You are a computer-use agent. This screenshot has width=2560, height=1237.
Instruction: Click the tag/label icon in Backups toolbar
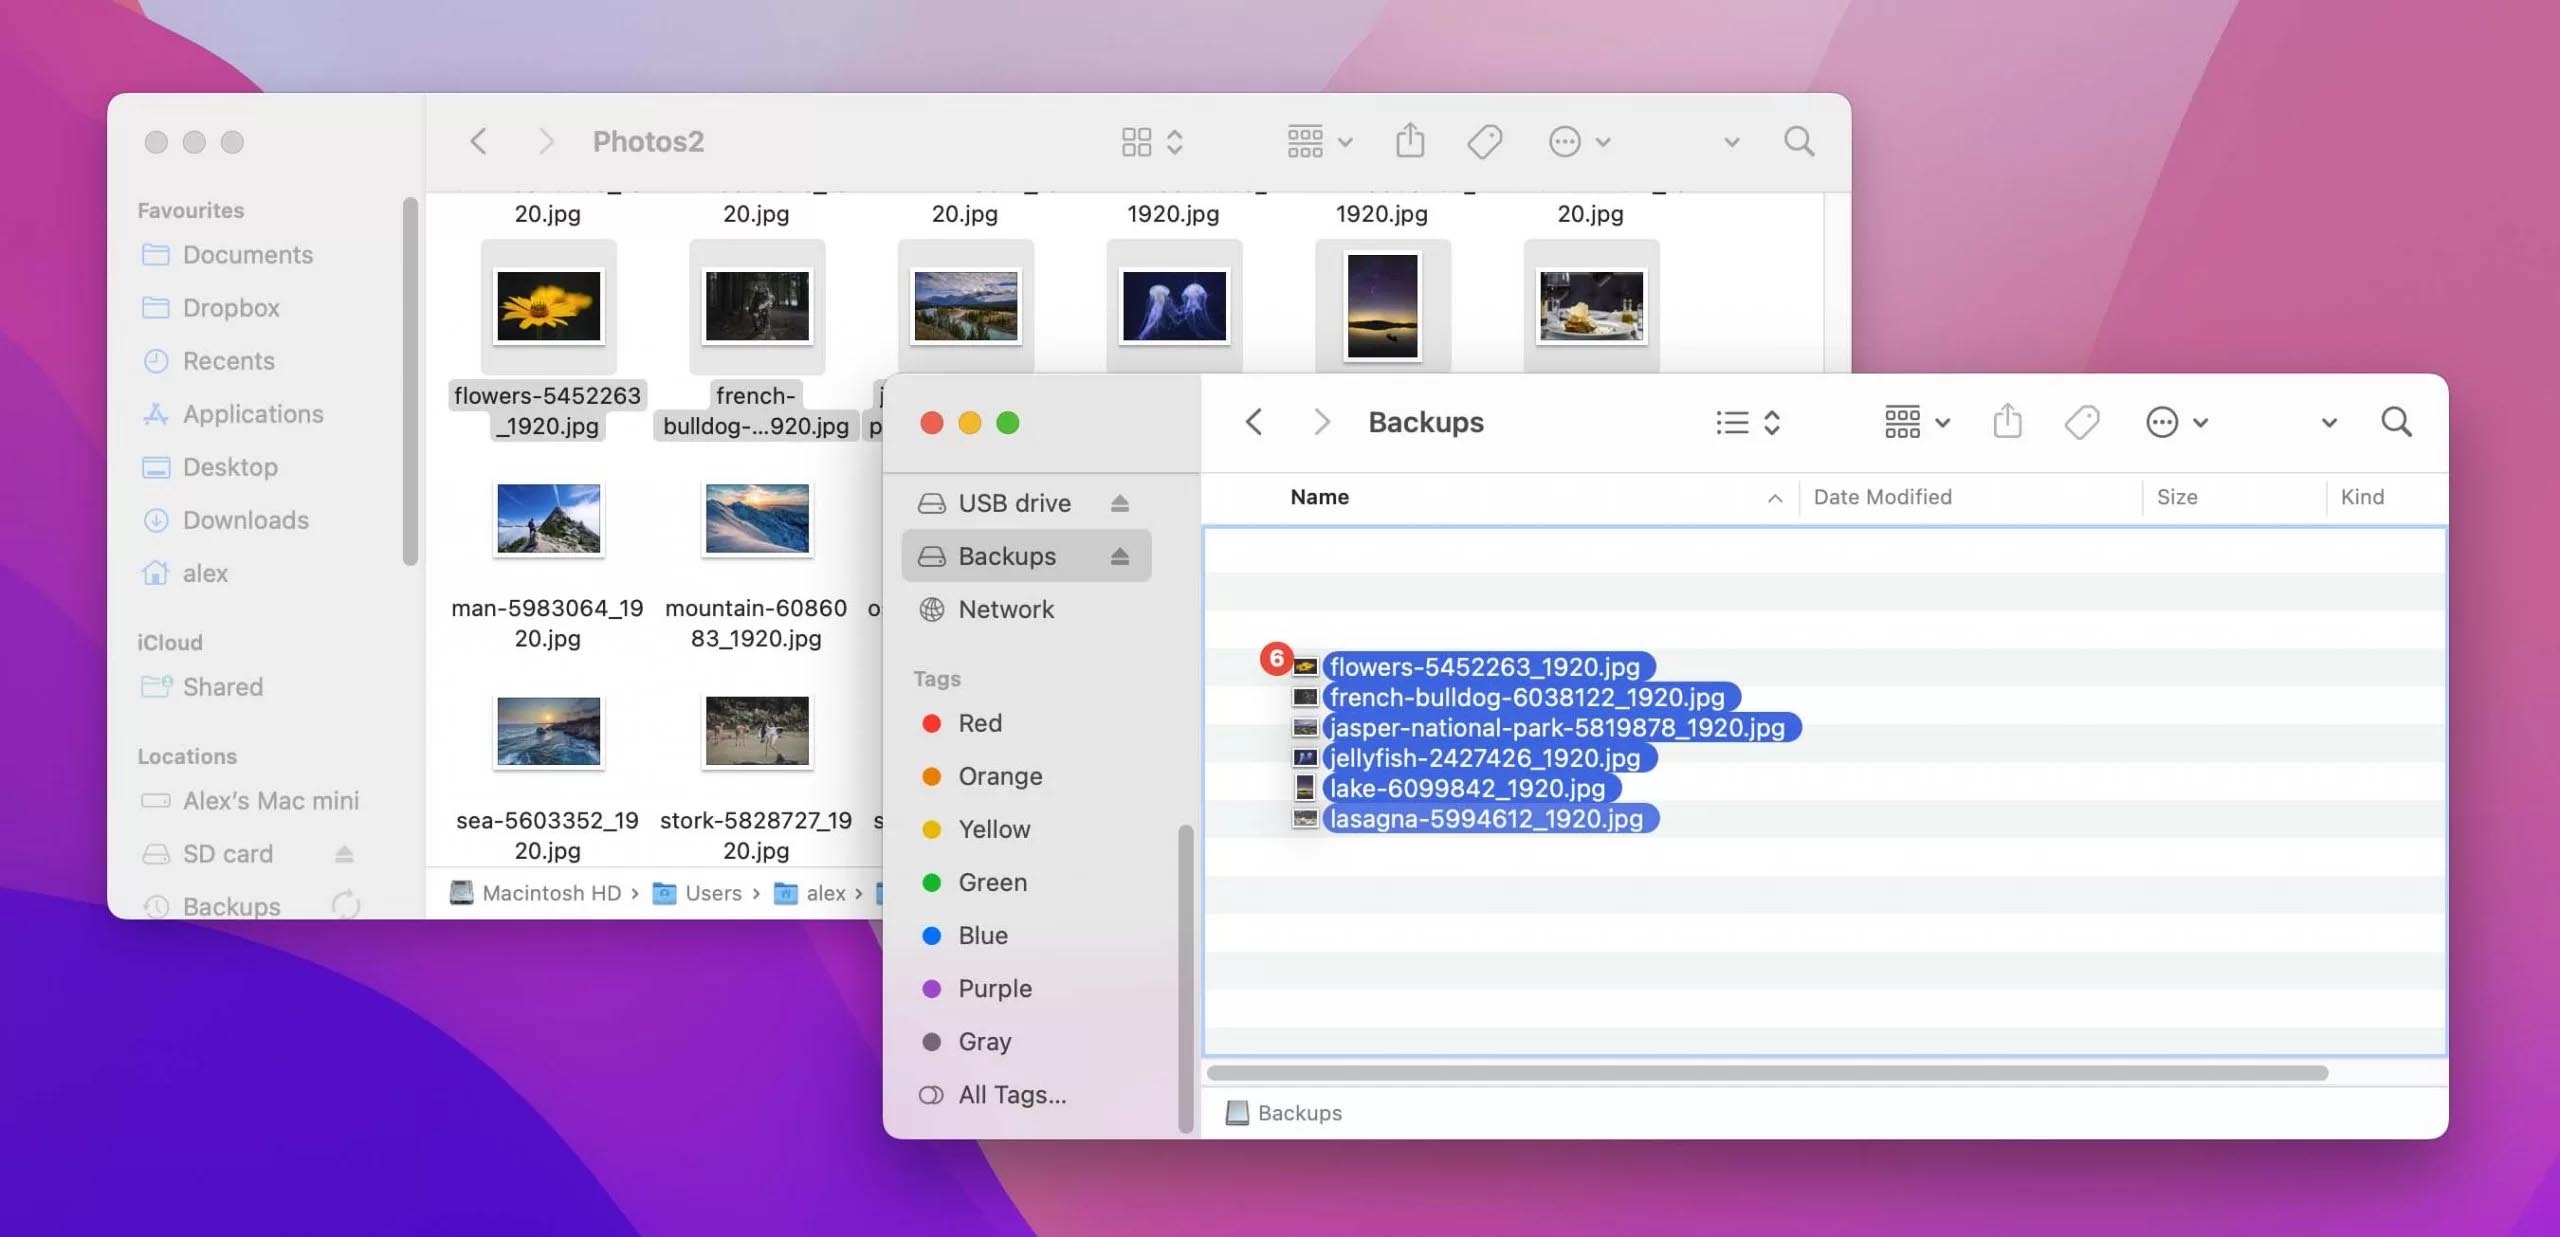coord(2085,421)
